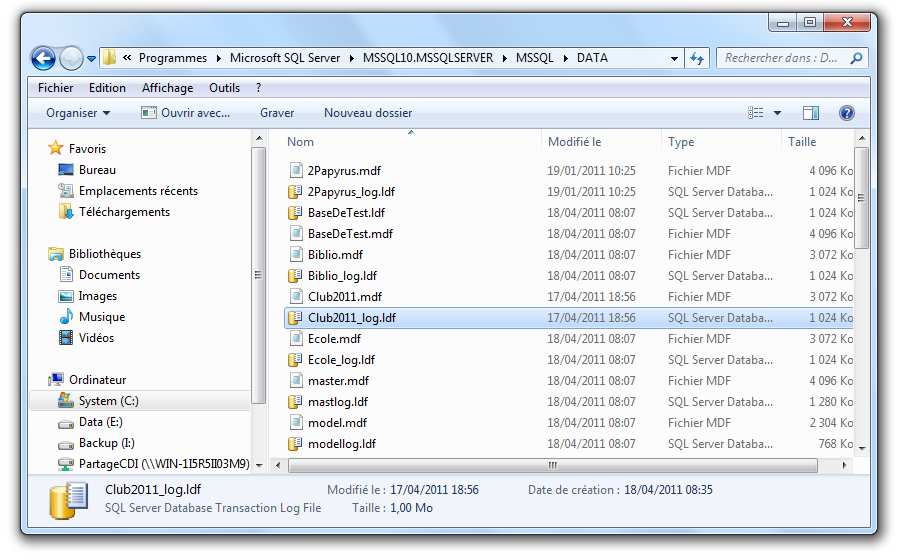Open the help question mark icon

pos(846,113)
